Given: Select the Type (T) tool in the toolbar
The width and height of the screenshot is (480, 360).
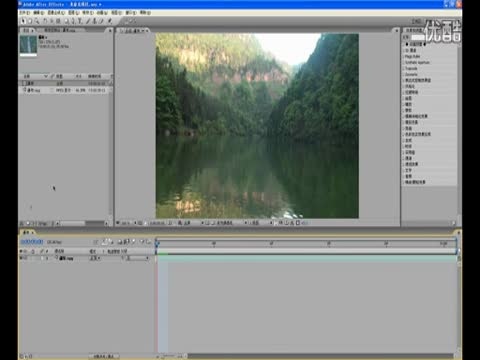Looking at the screenshot, I should (x=80, y=21).
